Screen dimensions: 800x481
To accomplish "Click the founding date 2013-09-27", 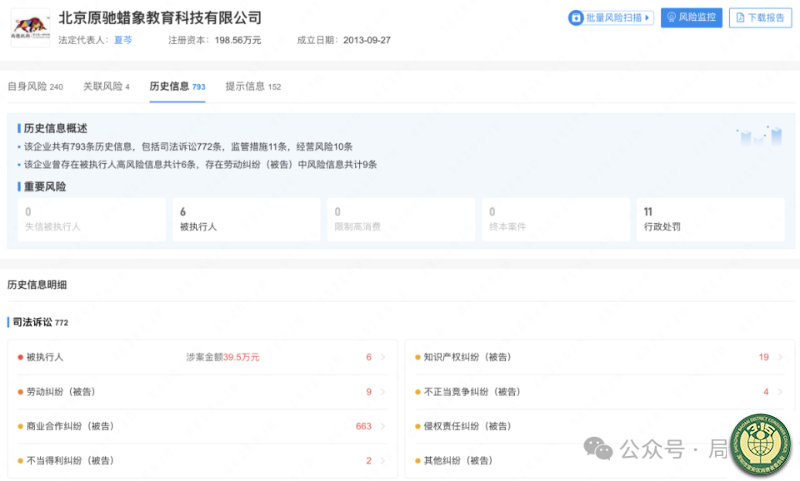I will (367, 40).
